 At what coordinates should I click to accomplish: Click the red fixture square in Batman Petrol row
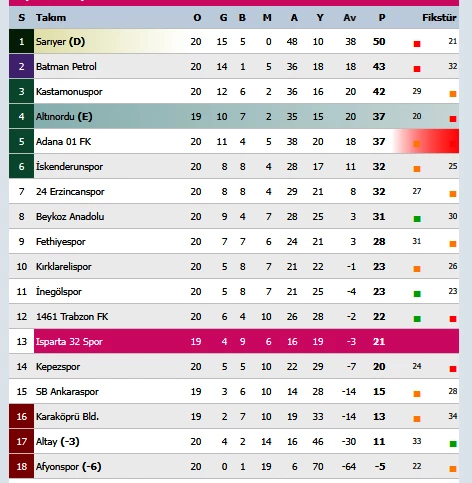417,69
